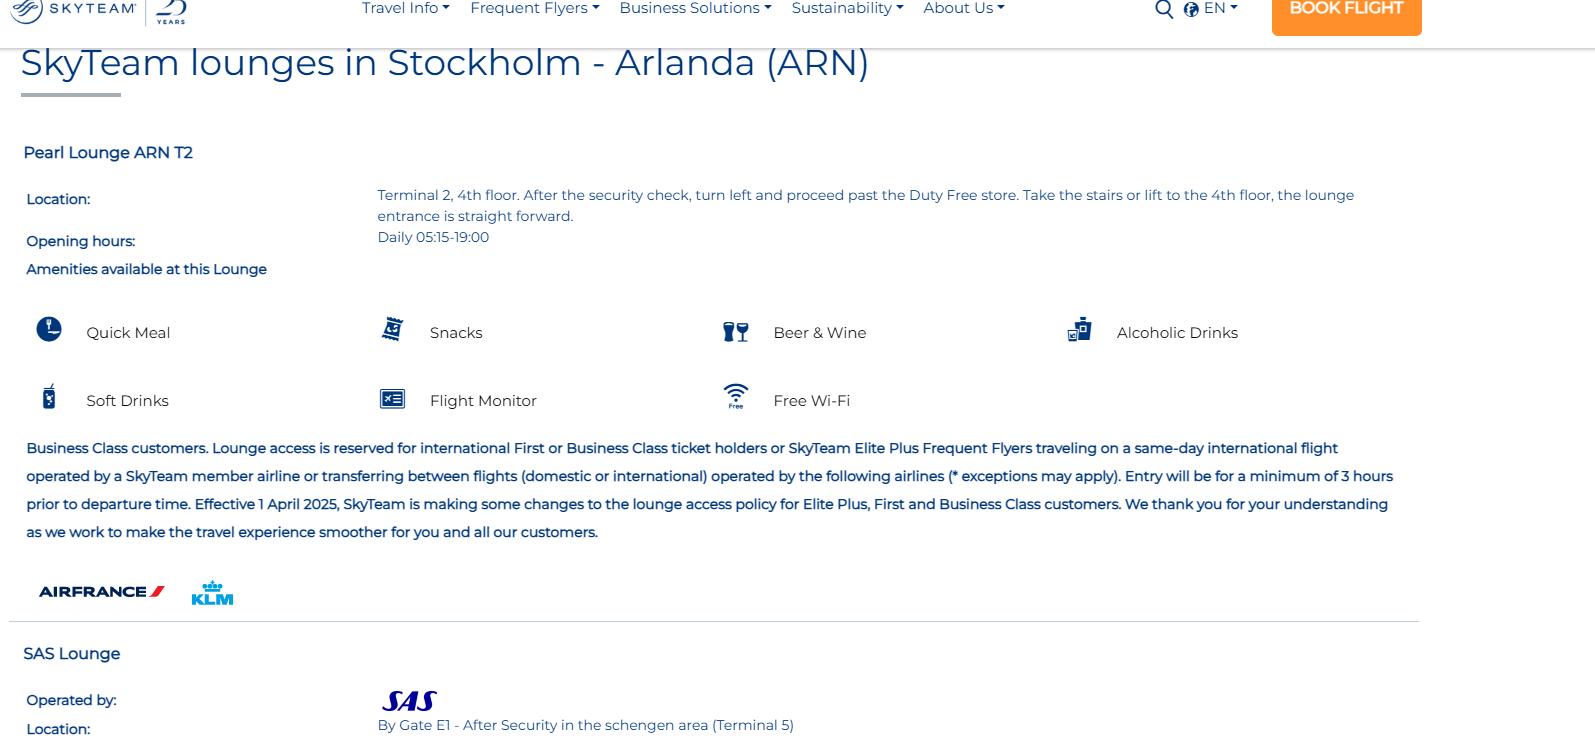Click the SAS operator logo

click(409, 701)
